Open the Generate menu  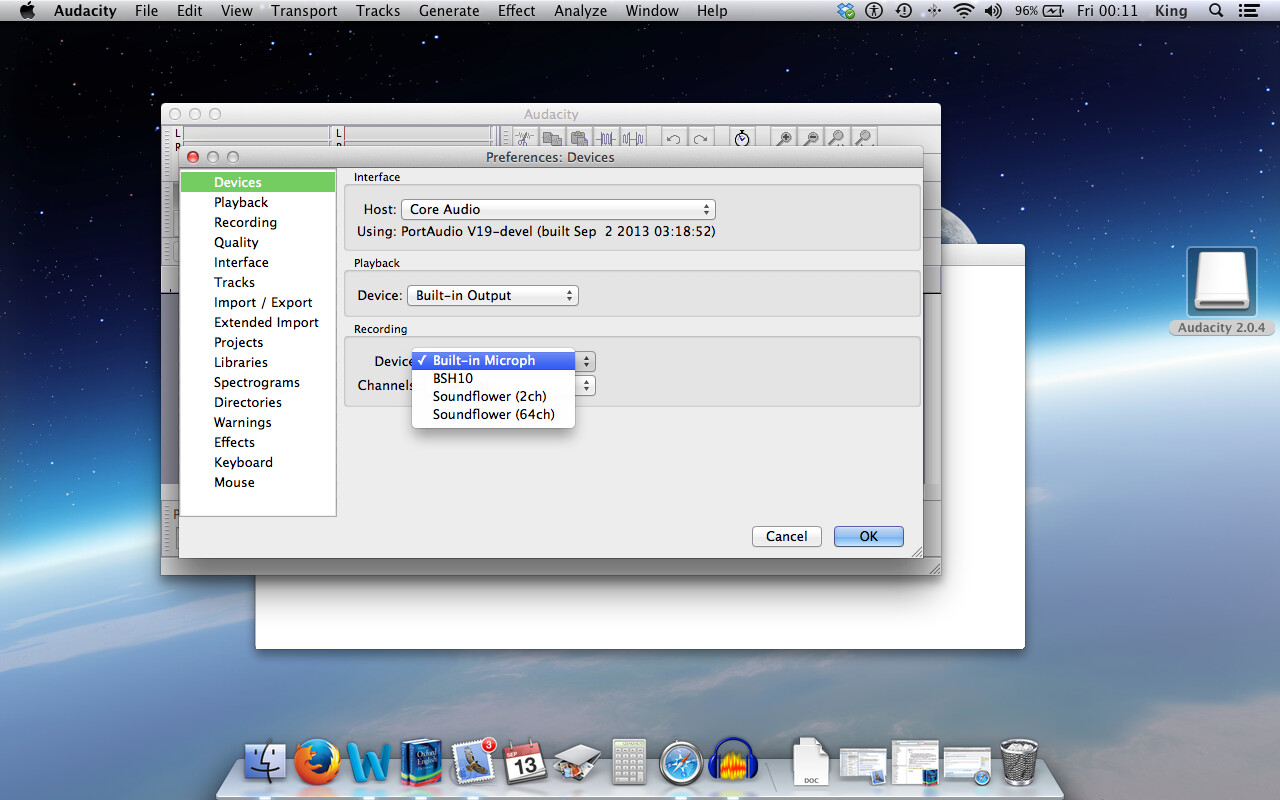pos(449,11)
